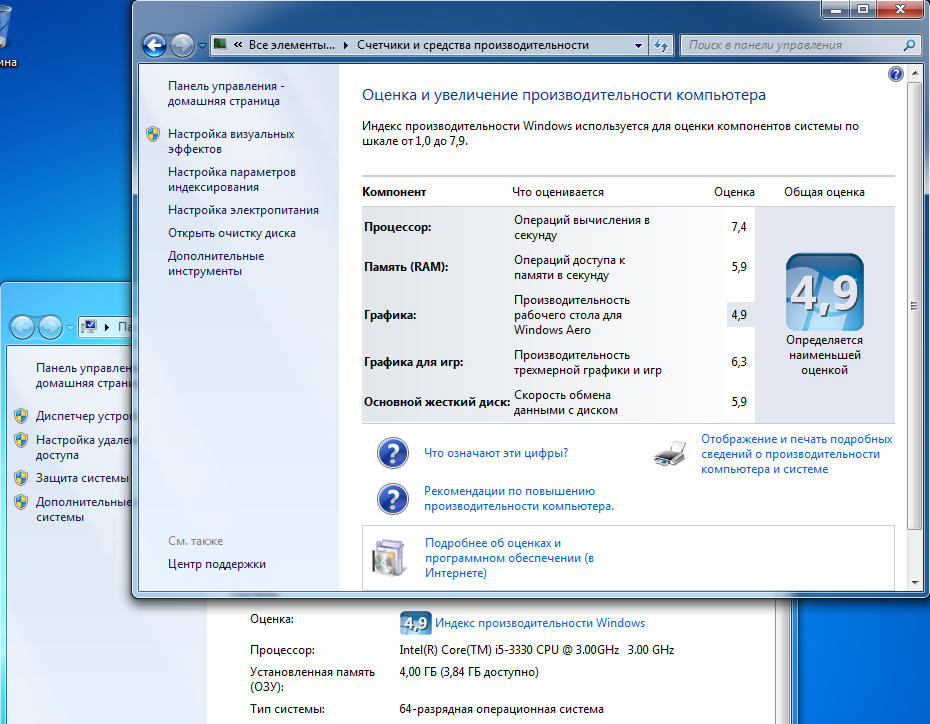Go back using the front window's Back arrow
The image size is (930, 724).
pyautogui.click(x=154, y=45)
